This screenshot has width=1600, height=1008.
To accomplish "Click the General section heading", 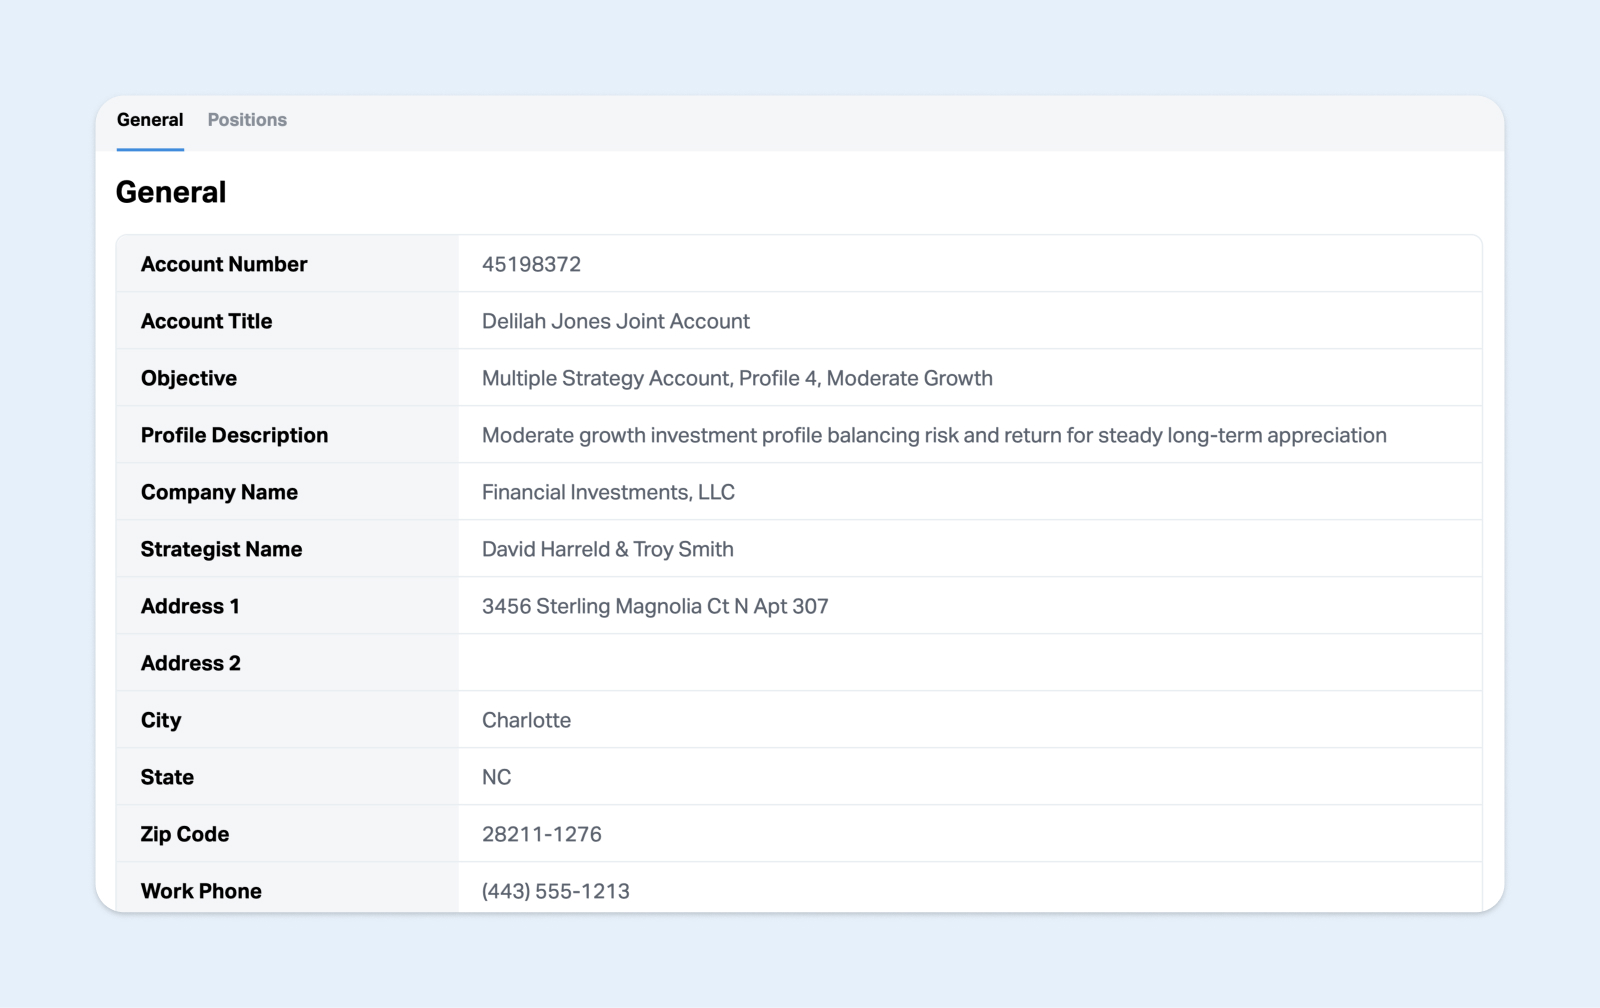I will point(171,192).
